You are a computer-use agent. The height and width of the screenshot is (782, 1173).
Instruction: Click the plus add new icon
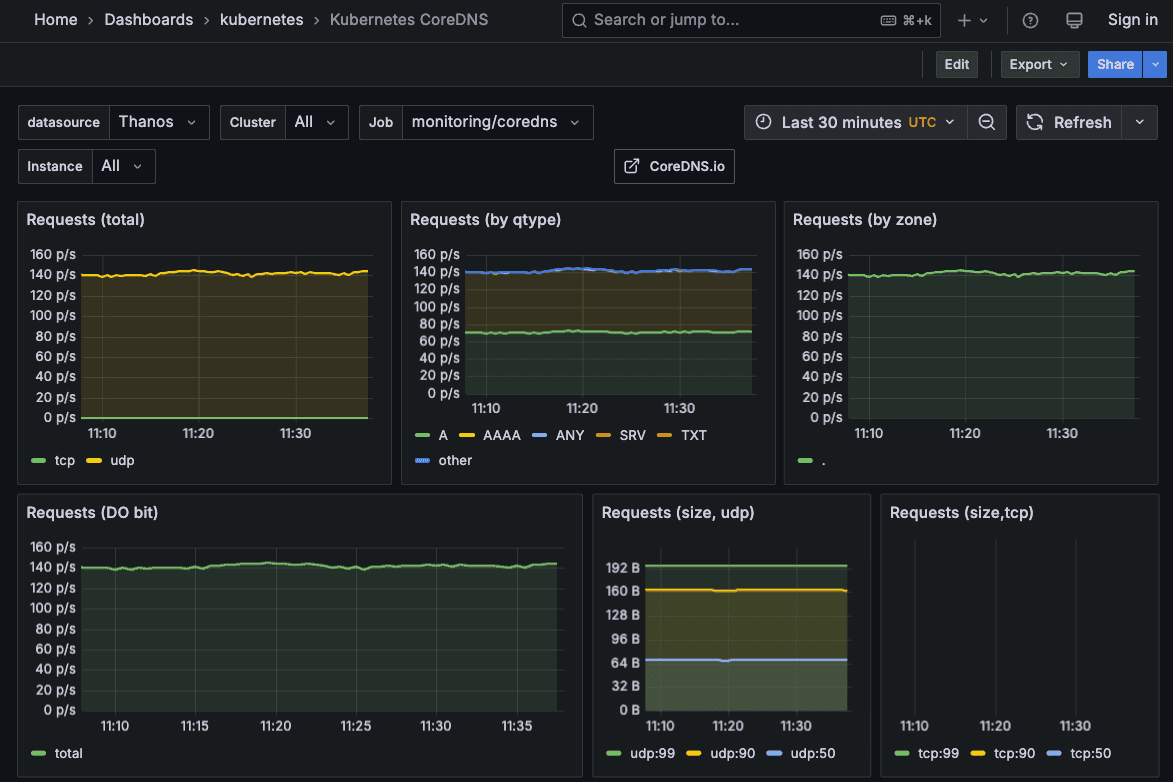[x=964, y=20]
